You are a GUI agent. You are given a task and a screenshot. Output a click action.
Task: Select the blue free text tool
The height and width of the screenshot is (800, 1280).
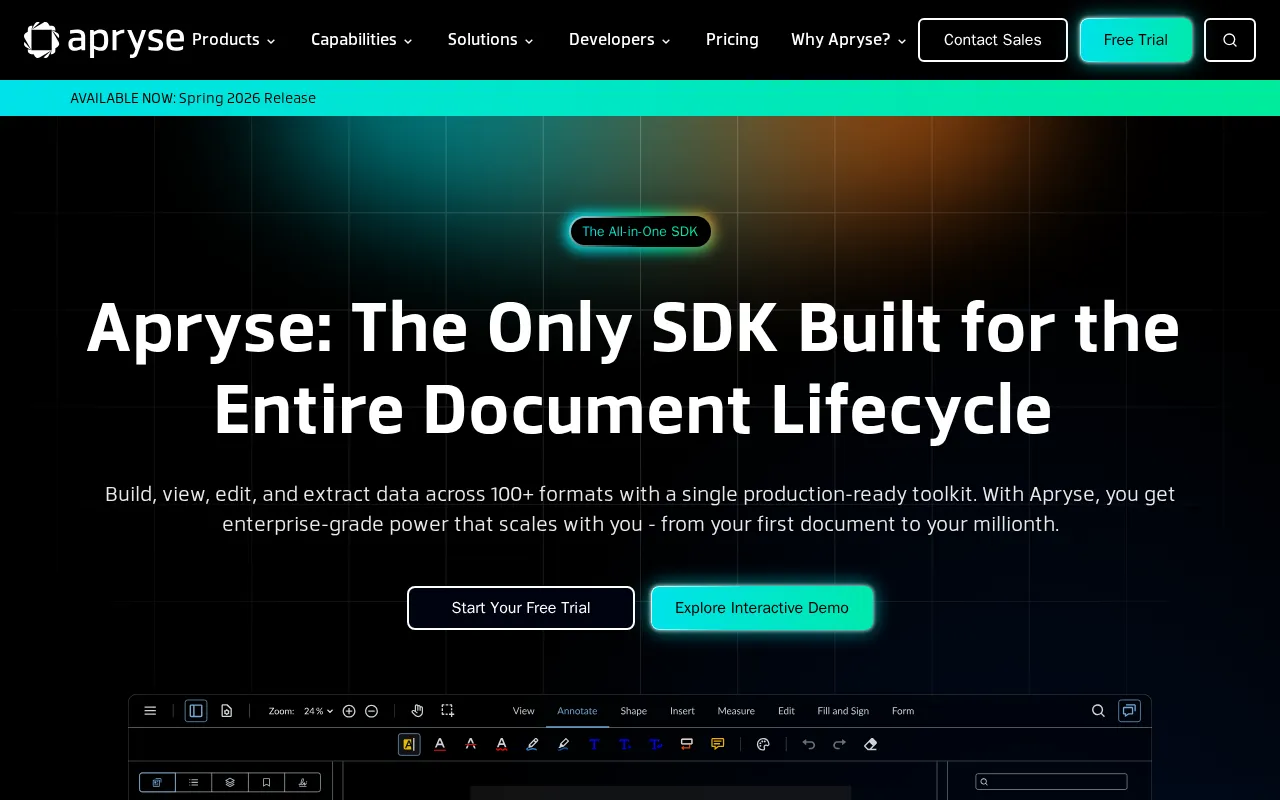(594, 744)
